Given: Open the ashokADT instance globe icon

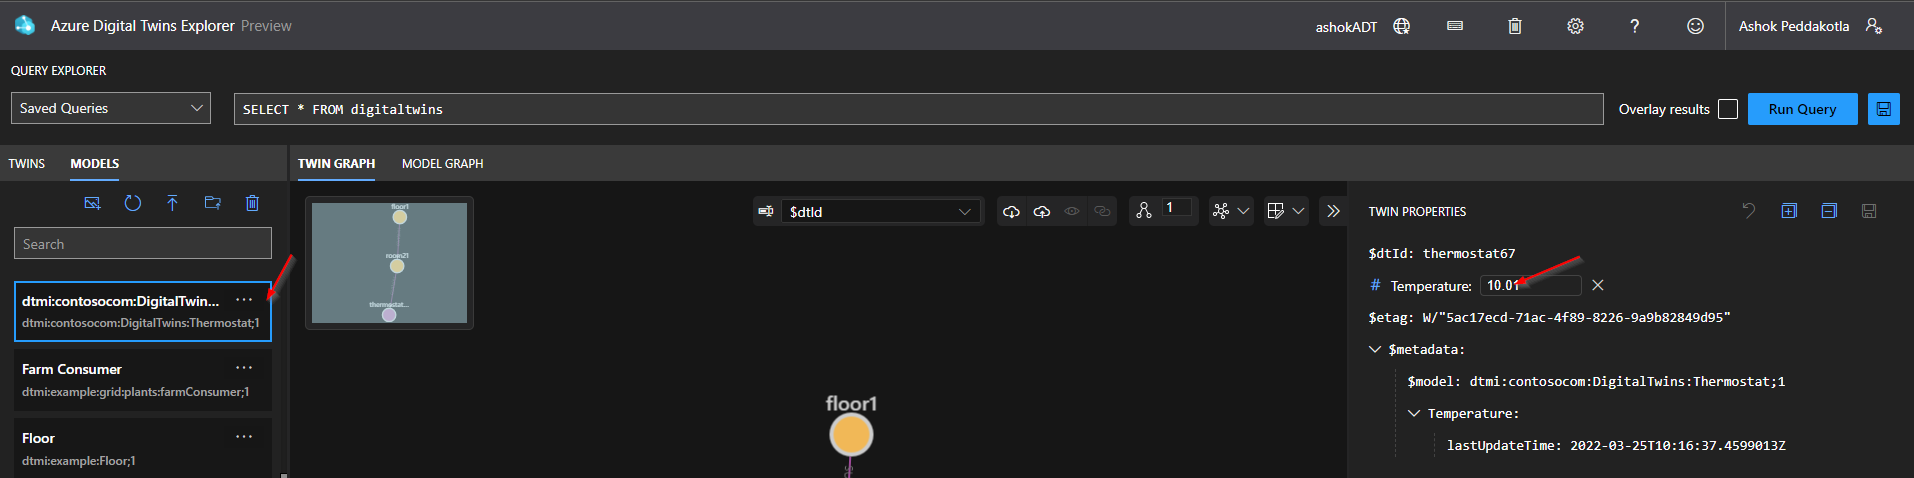Looking at the screenshot, I should pos(1401,26).
